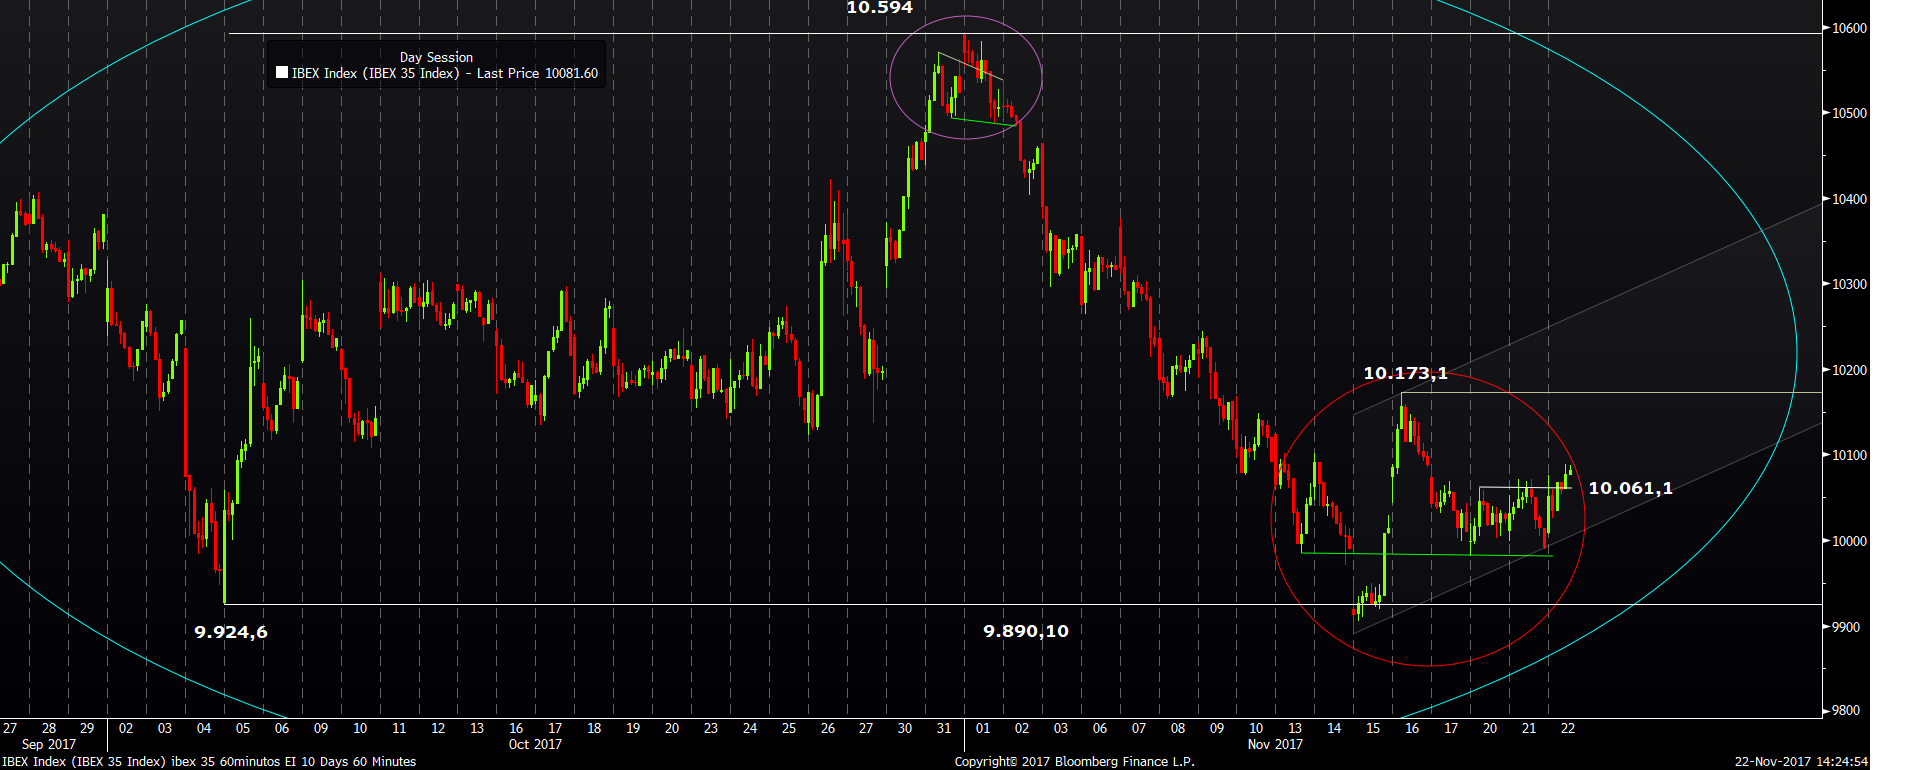Click the Sep 2017 month label
The image size is (1916, 770).
click(48, 744)
